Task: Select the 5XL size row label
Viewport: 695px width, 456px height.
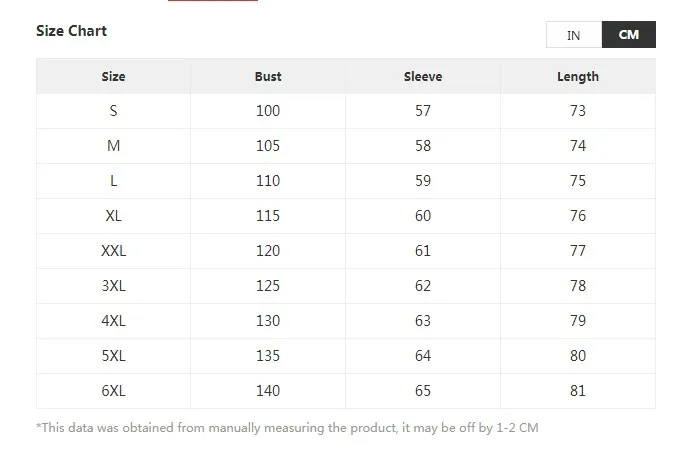Action: 114,356
